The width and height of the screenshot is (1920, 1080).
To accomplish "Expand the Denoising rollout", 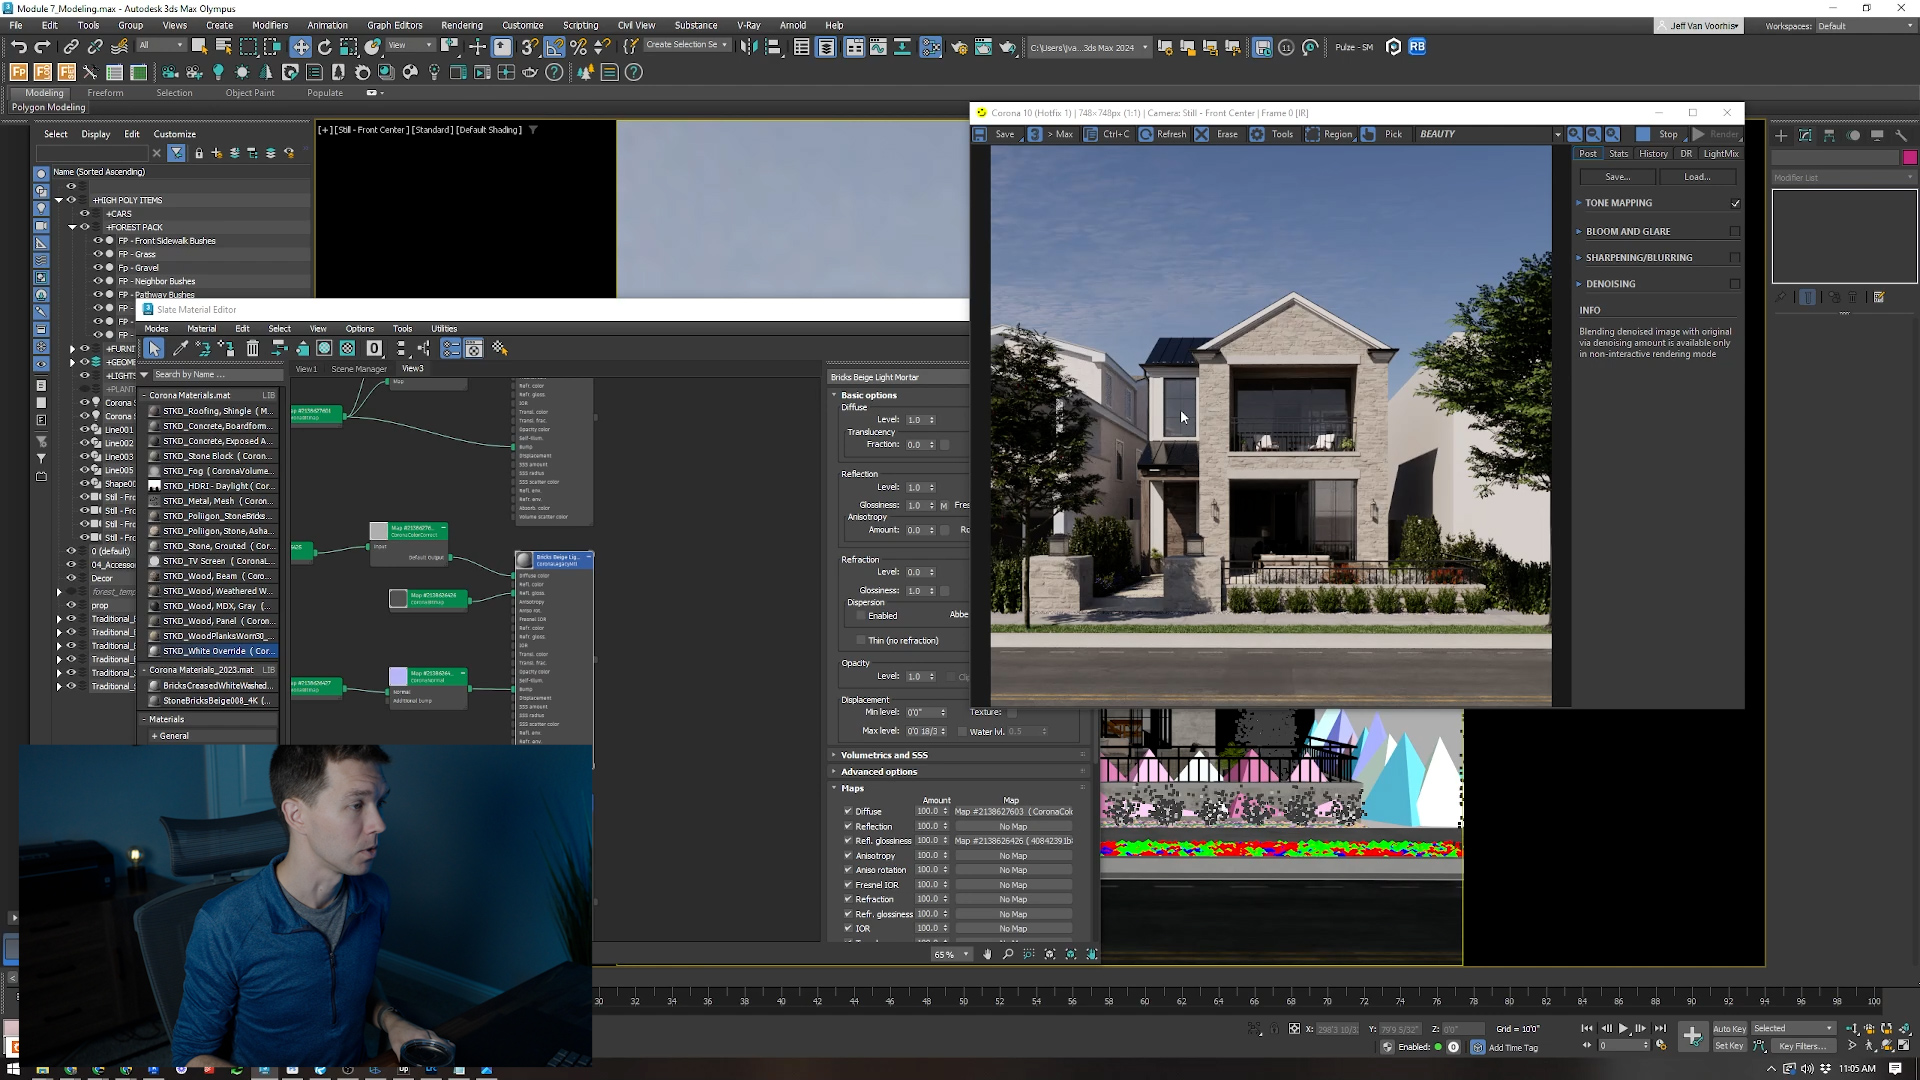I will pos(1610,284).
